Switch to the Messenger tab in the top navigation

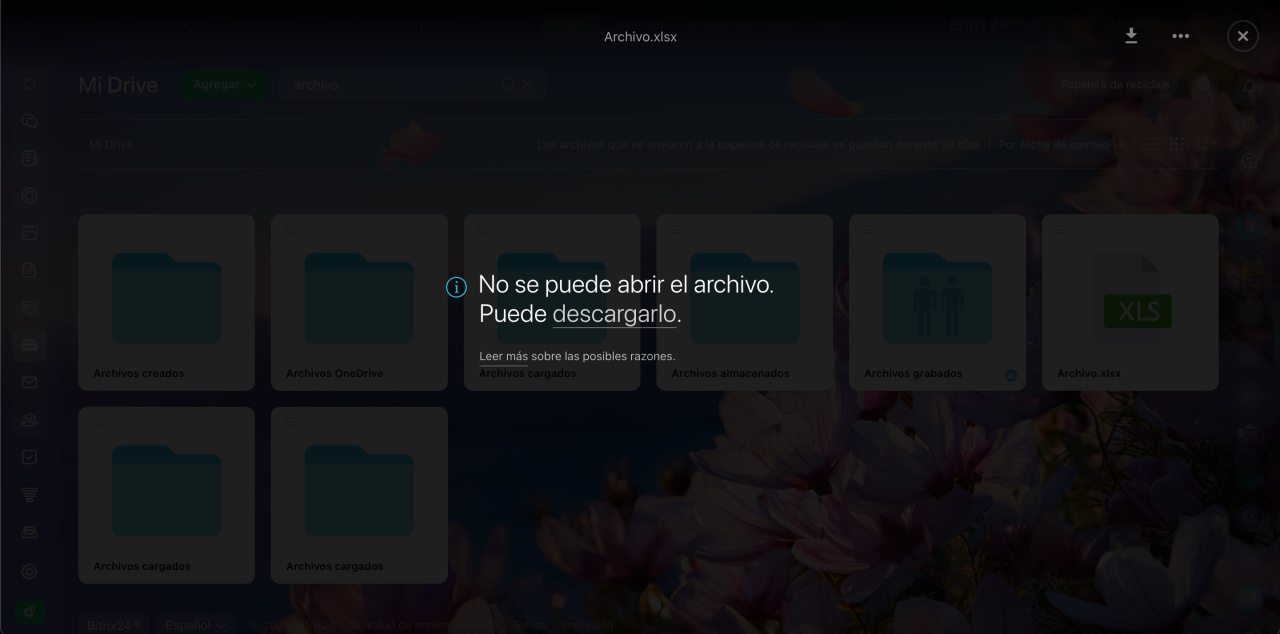tap(170, 25)
